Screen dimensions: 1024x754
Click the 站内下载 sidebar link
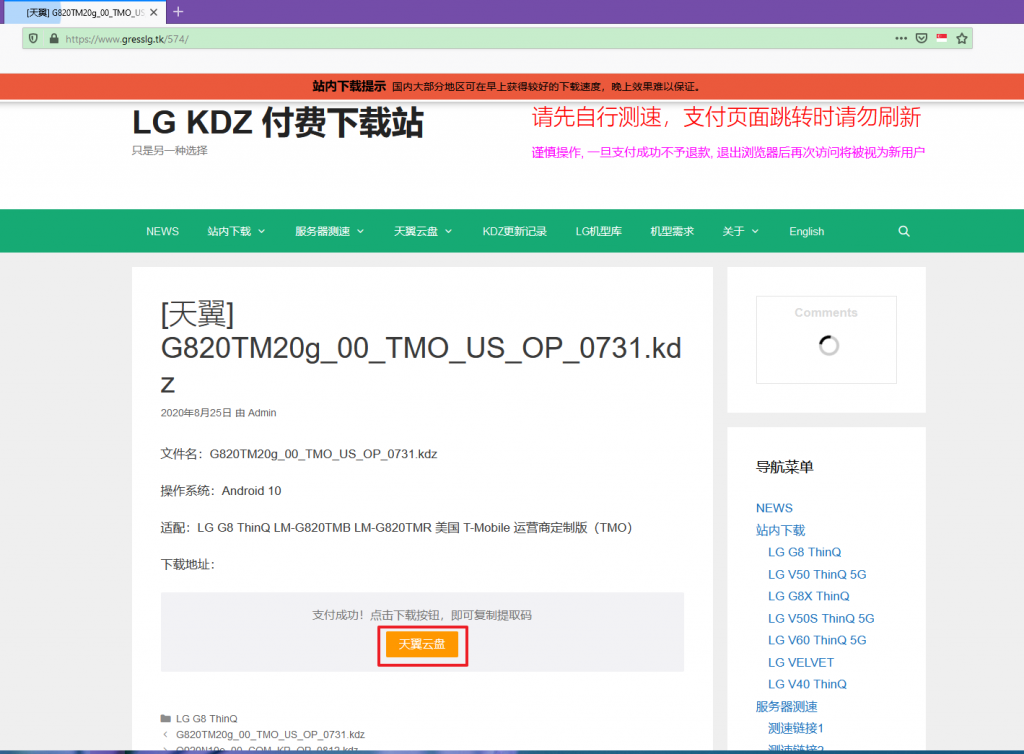[780, 530]
